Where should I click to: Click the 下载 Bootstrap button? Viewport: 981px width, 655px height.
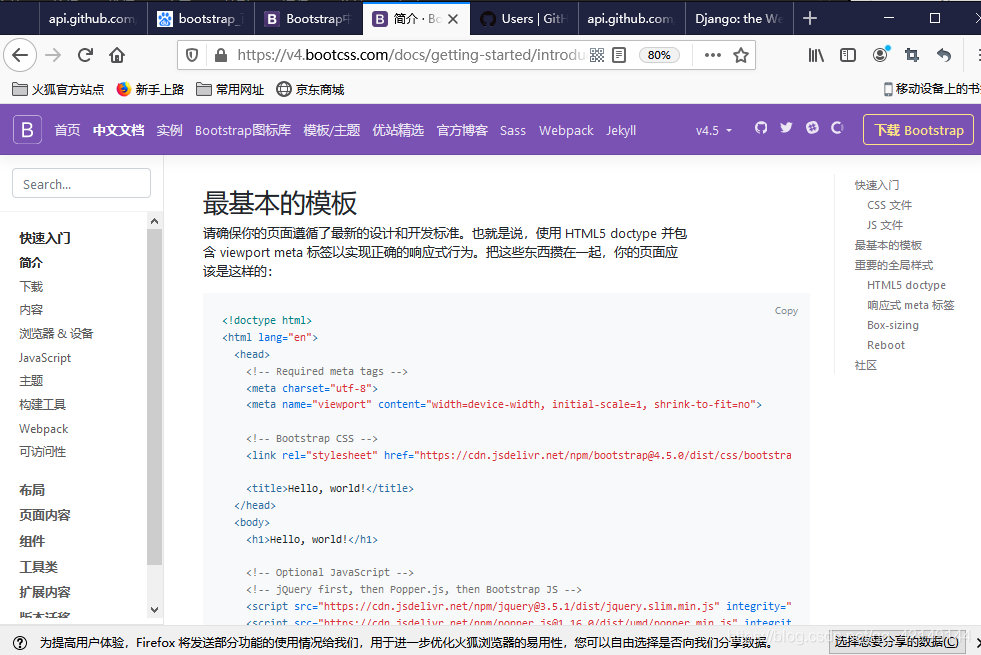point(918,129)
